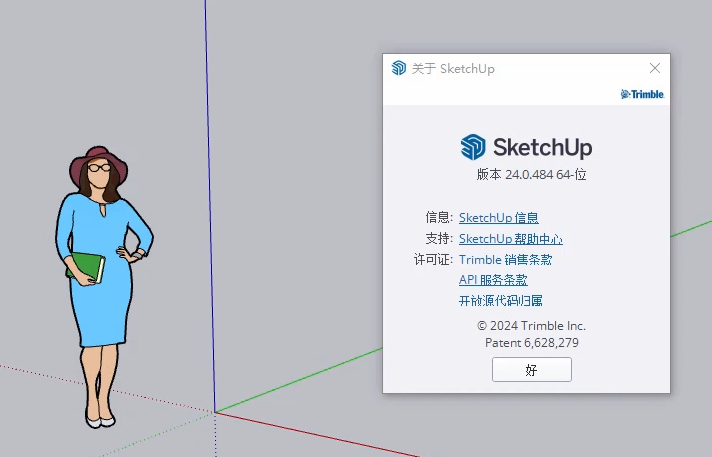Select the woman scale figure in the viewport
The width and height of the screenshot is (712, 457).
click(x=103, y=287)
